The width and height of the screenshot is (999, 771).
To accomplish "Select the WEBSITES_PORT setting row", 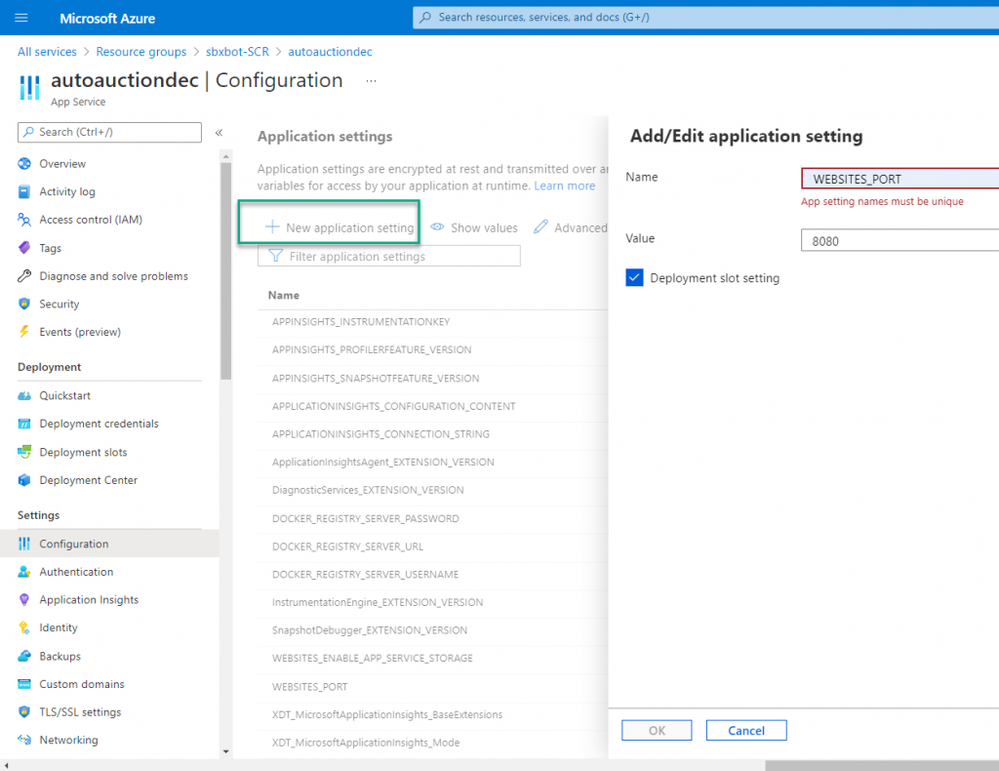I will coord(433,687).
